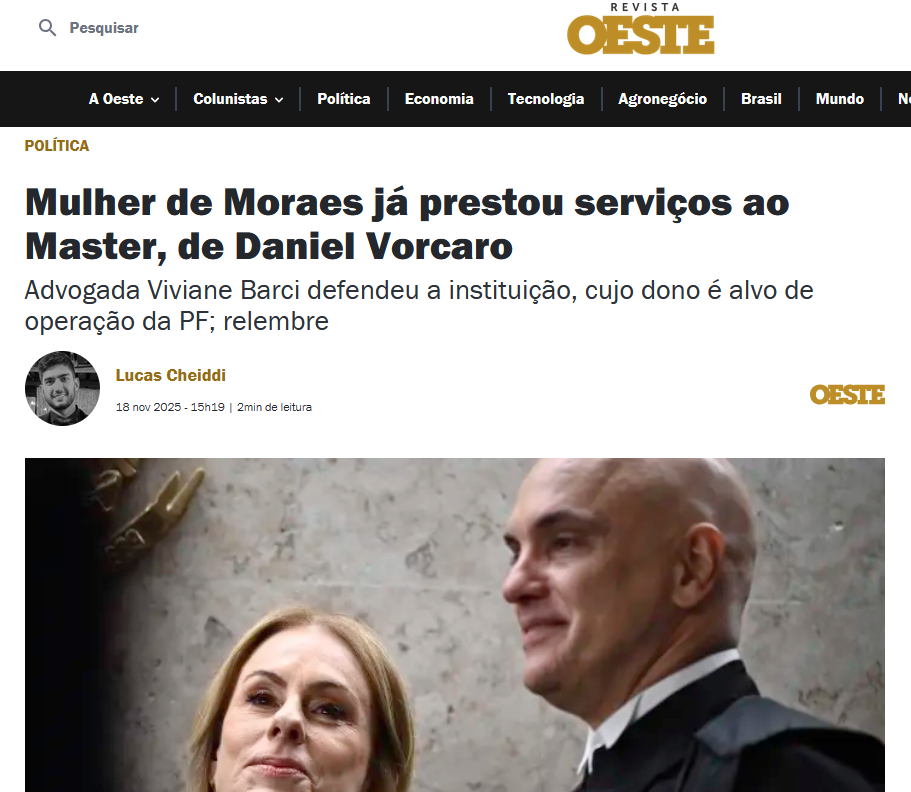Open the Revista Oeste header logo
The height and width of the screenshot is (792, 911).
(640, 29)
